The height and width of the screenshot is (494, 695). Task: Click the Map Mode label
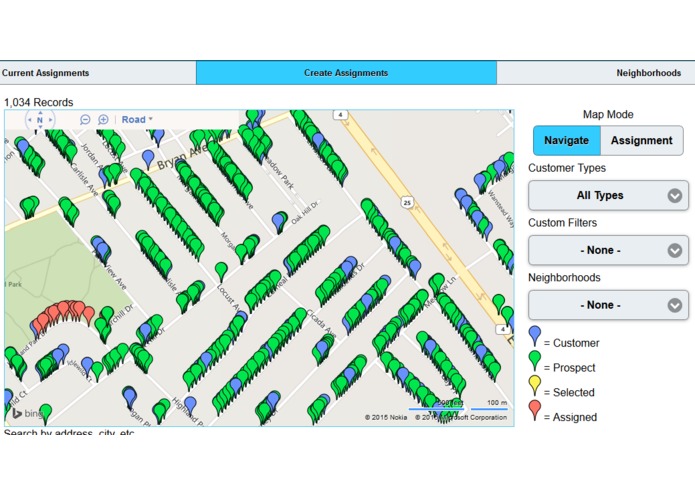click(x=608, y=114)
